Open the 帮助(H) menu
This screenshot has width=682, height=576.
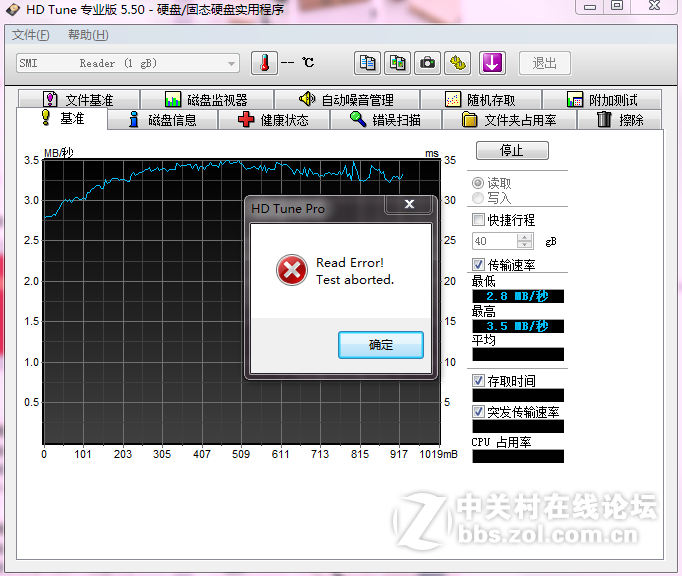[88, 35]
